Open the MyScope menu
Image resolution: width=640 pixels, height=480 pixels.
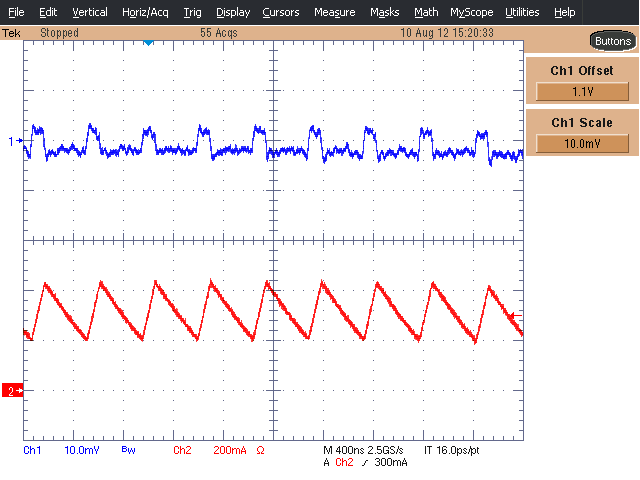click(471, 12)
